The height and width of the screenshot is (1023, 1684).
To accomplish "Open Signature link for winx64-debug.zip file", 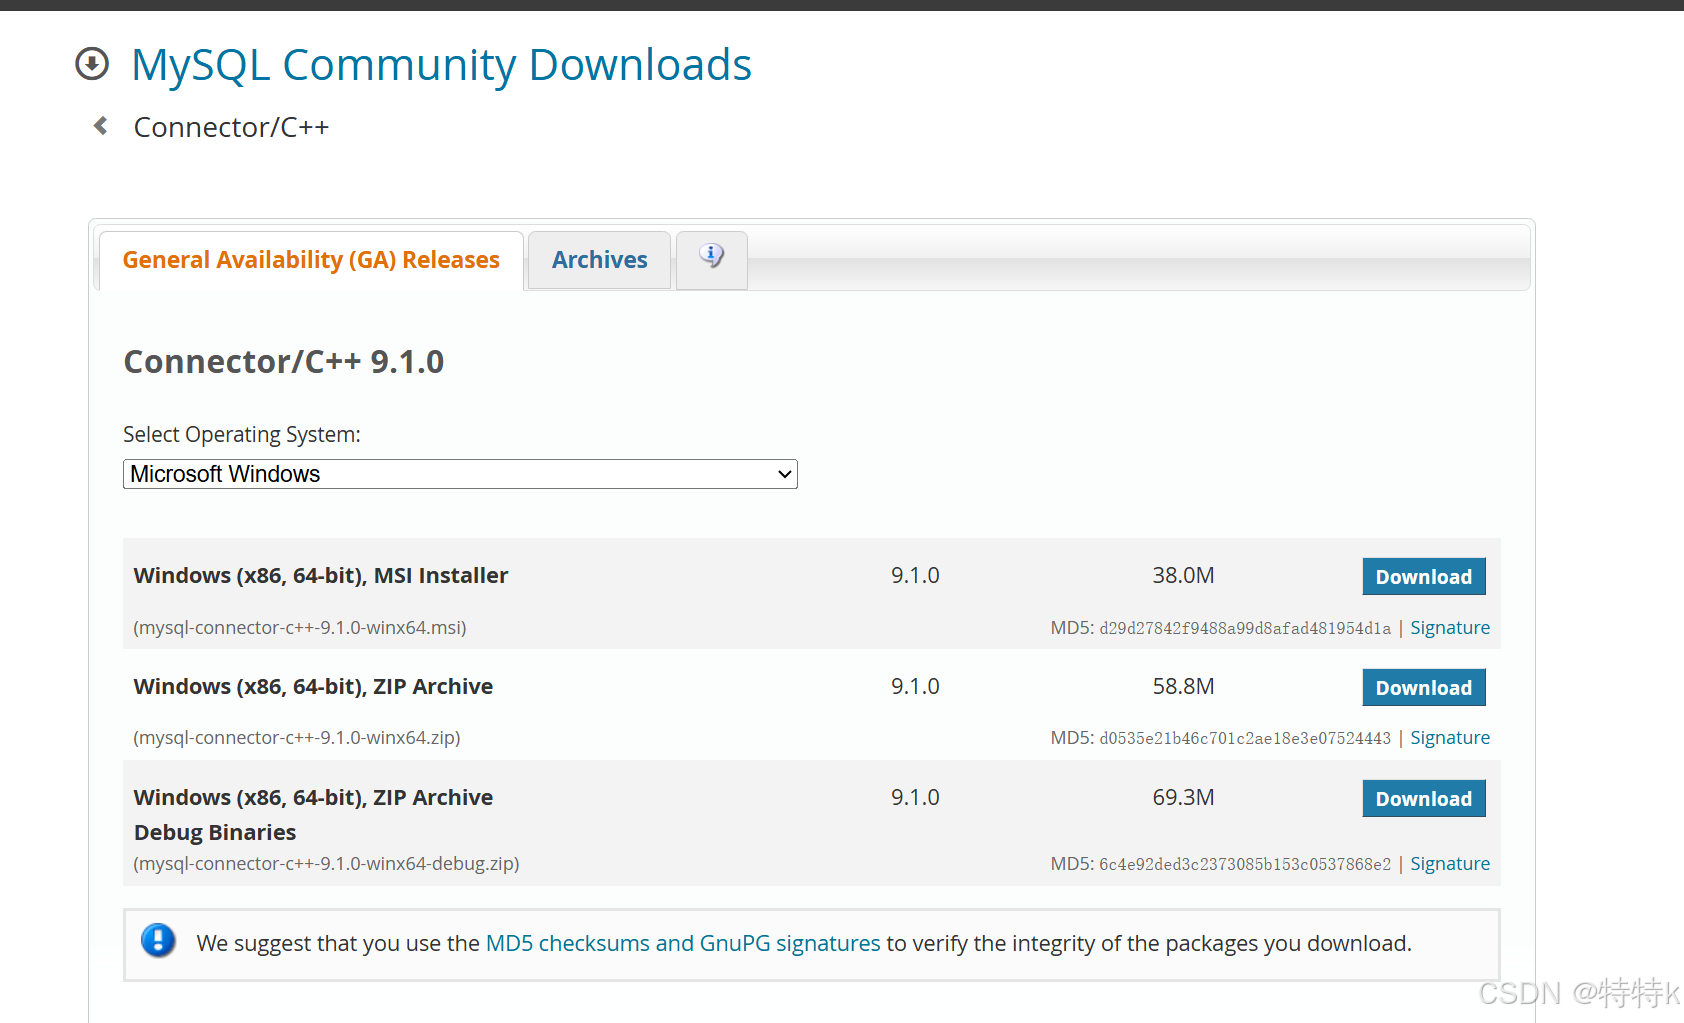I will tap(1450, 864).
